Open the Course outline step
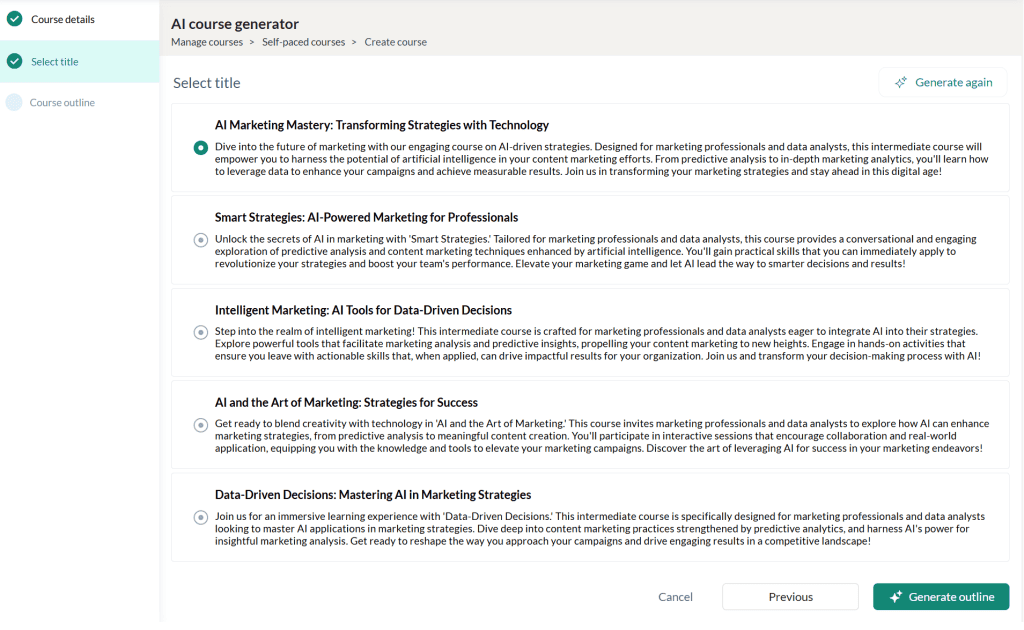 coord(62,103)
